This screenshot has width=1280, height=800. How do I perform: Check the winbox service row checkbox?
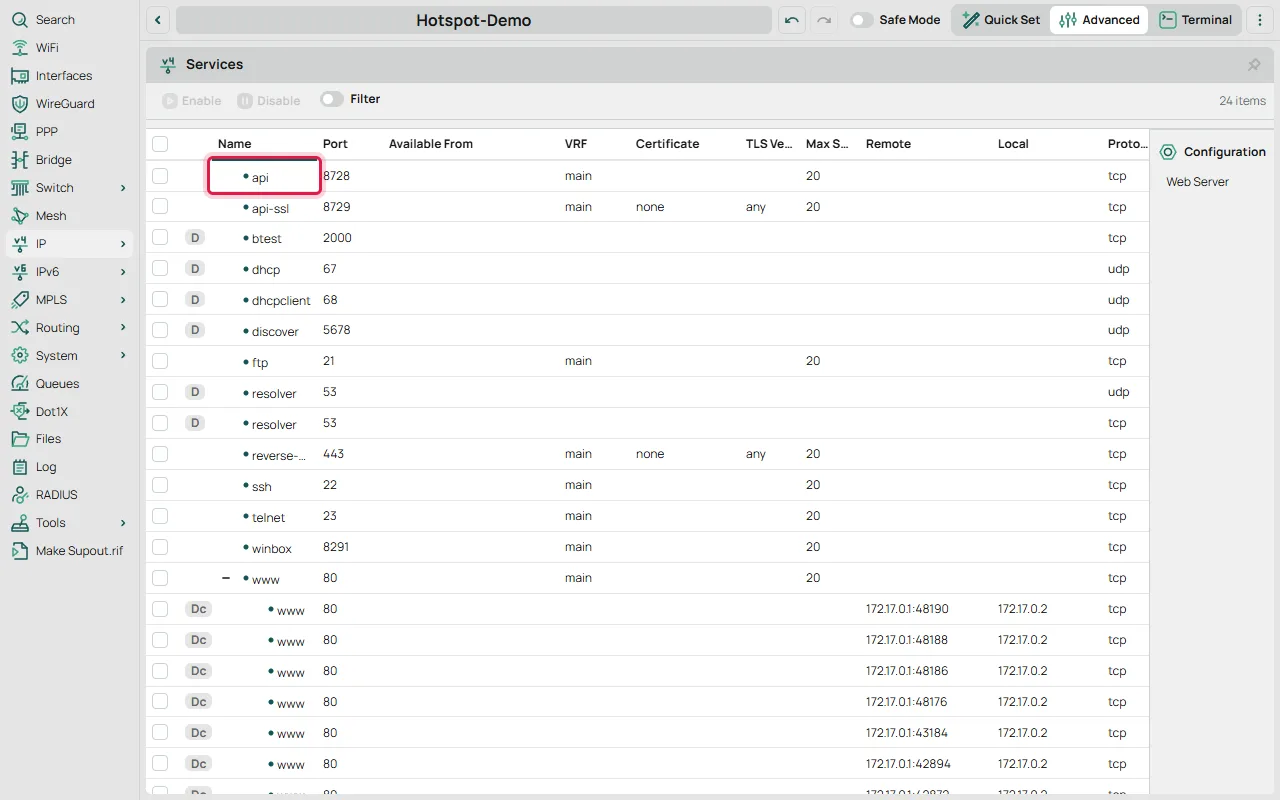[x=160, y=547]
